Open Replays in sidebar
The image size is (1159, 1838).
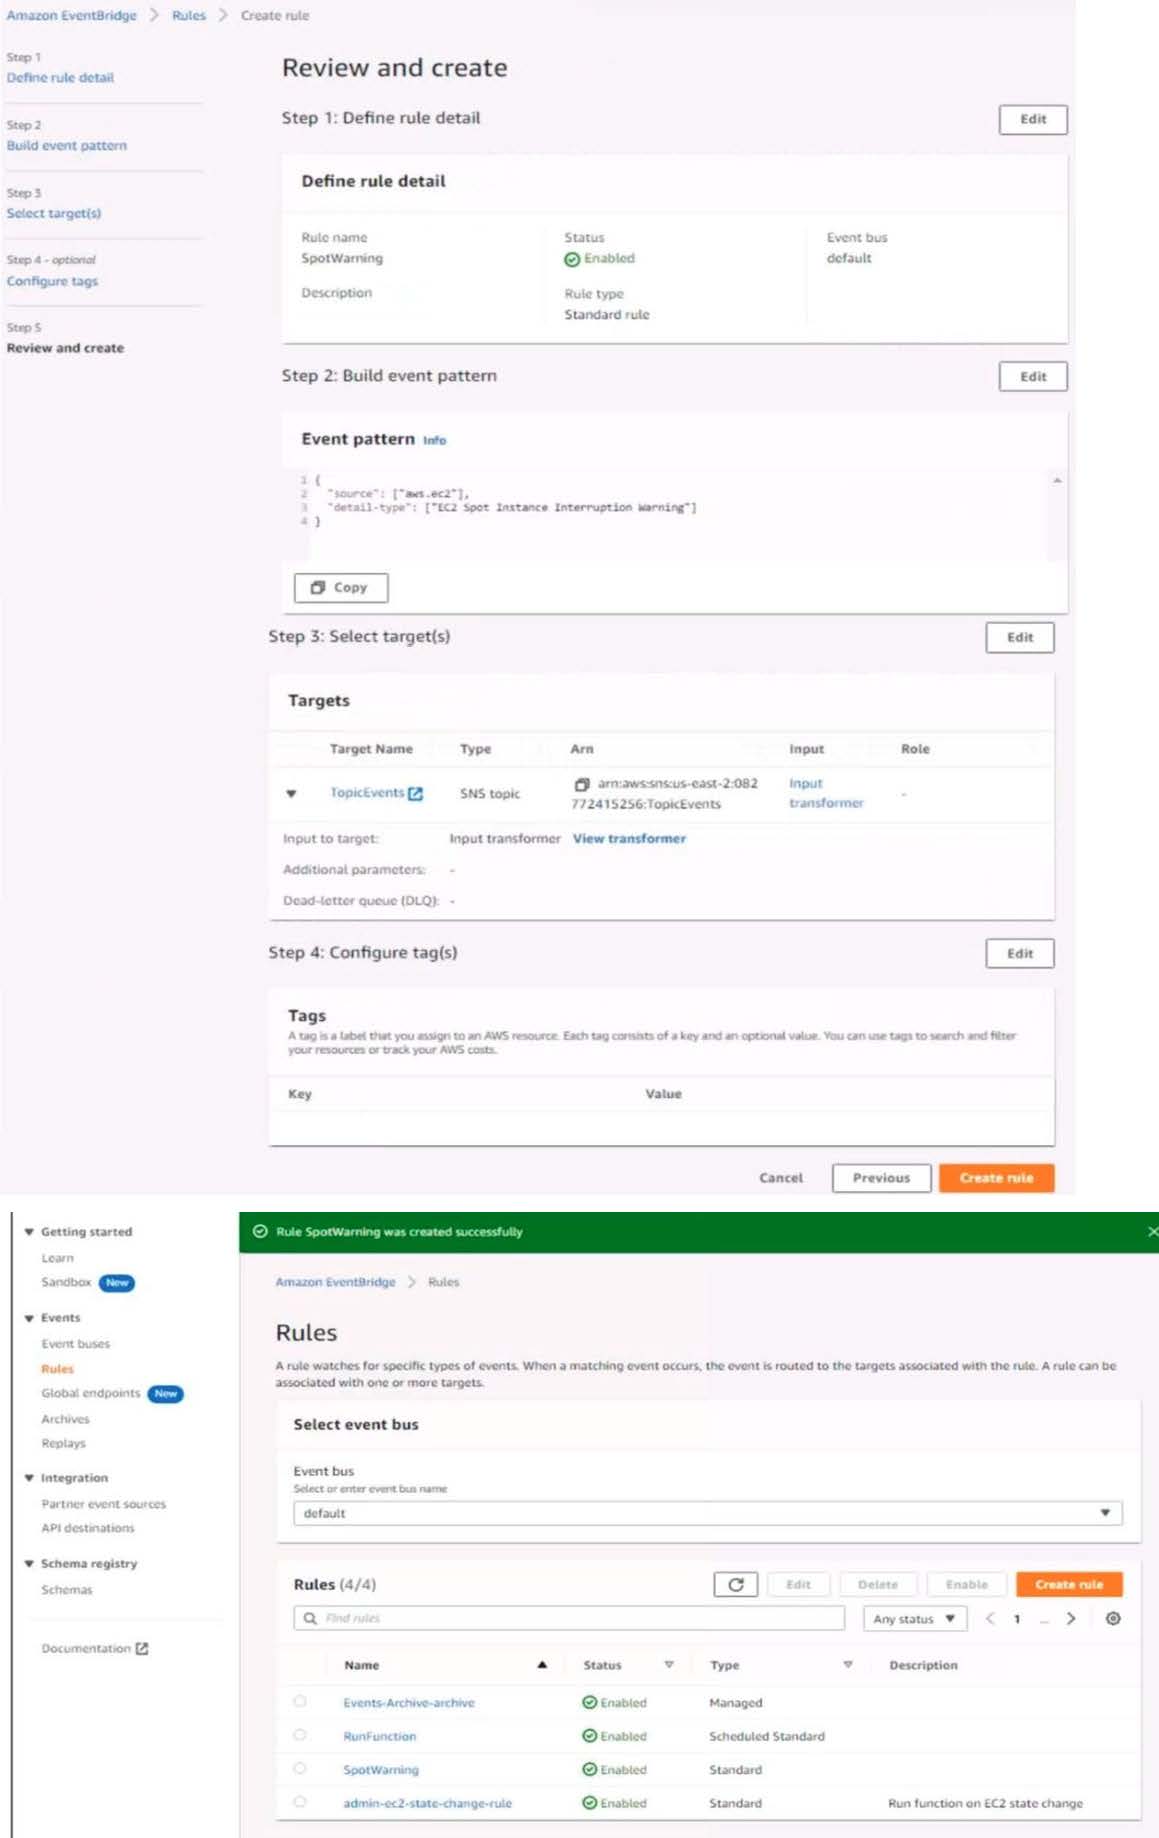pos(63,1443)
